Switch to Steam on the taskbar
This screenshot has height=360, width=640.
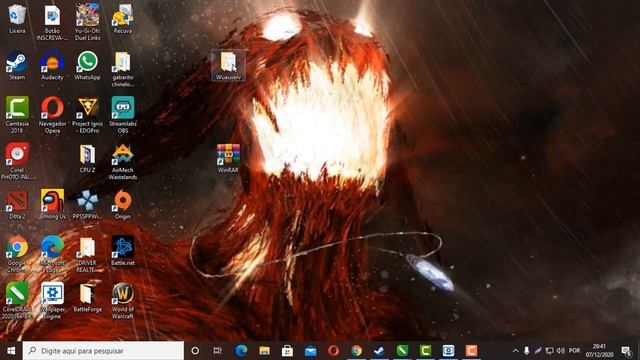pyautogui.click(x=379, y=351)
